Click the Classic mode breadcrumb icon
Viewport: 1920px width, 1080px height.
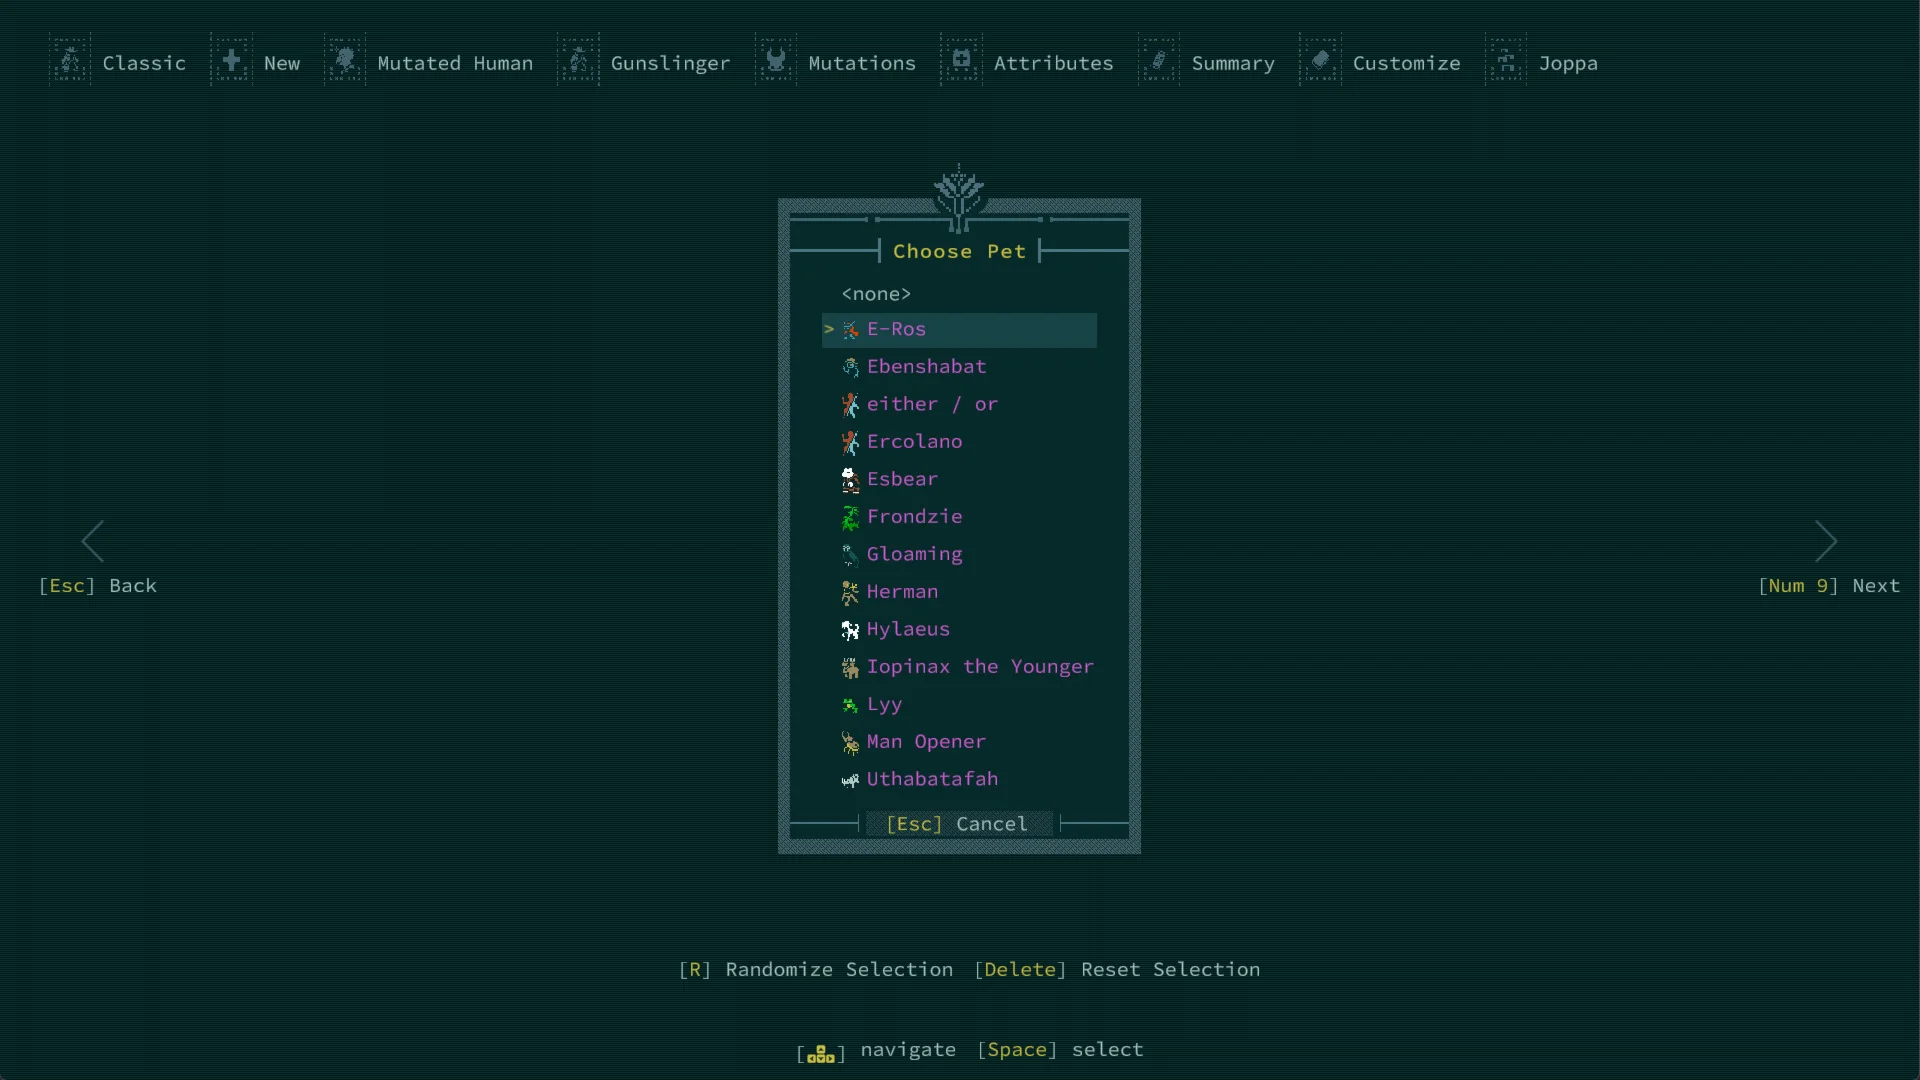pos(70,62)
